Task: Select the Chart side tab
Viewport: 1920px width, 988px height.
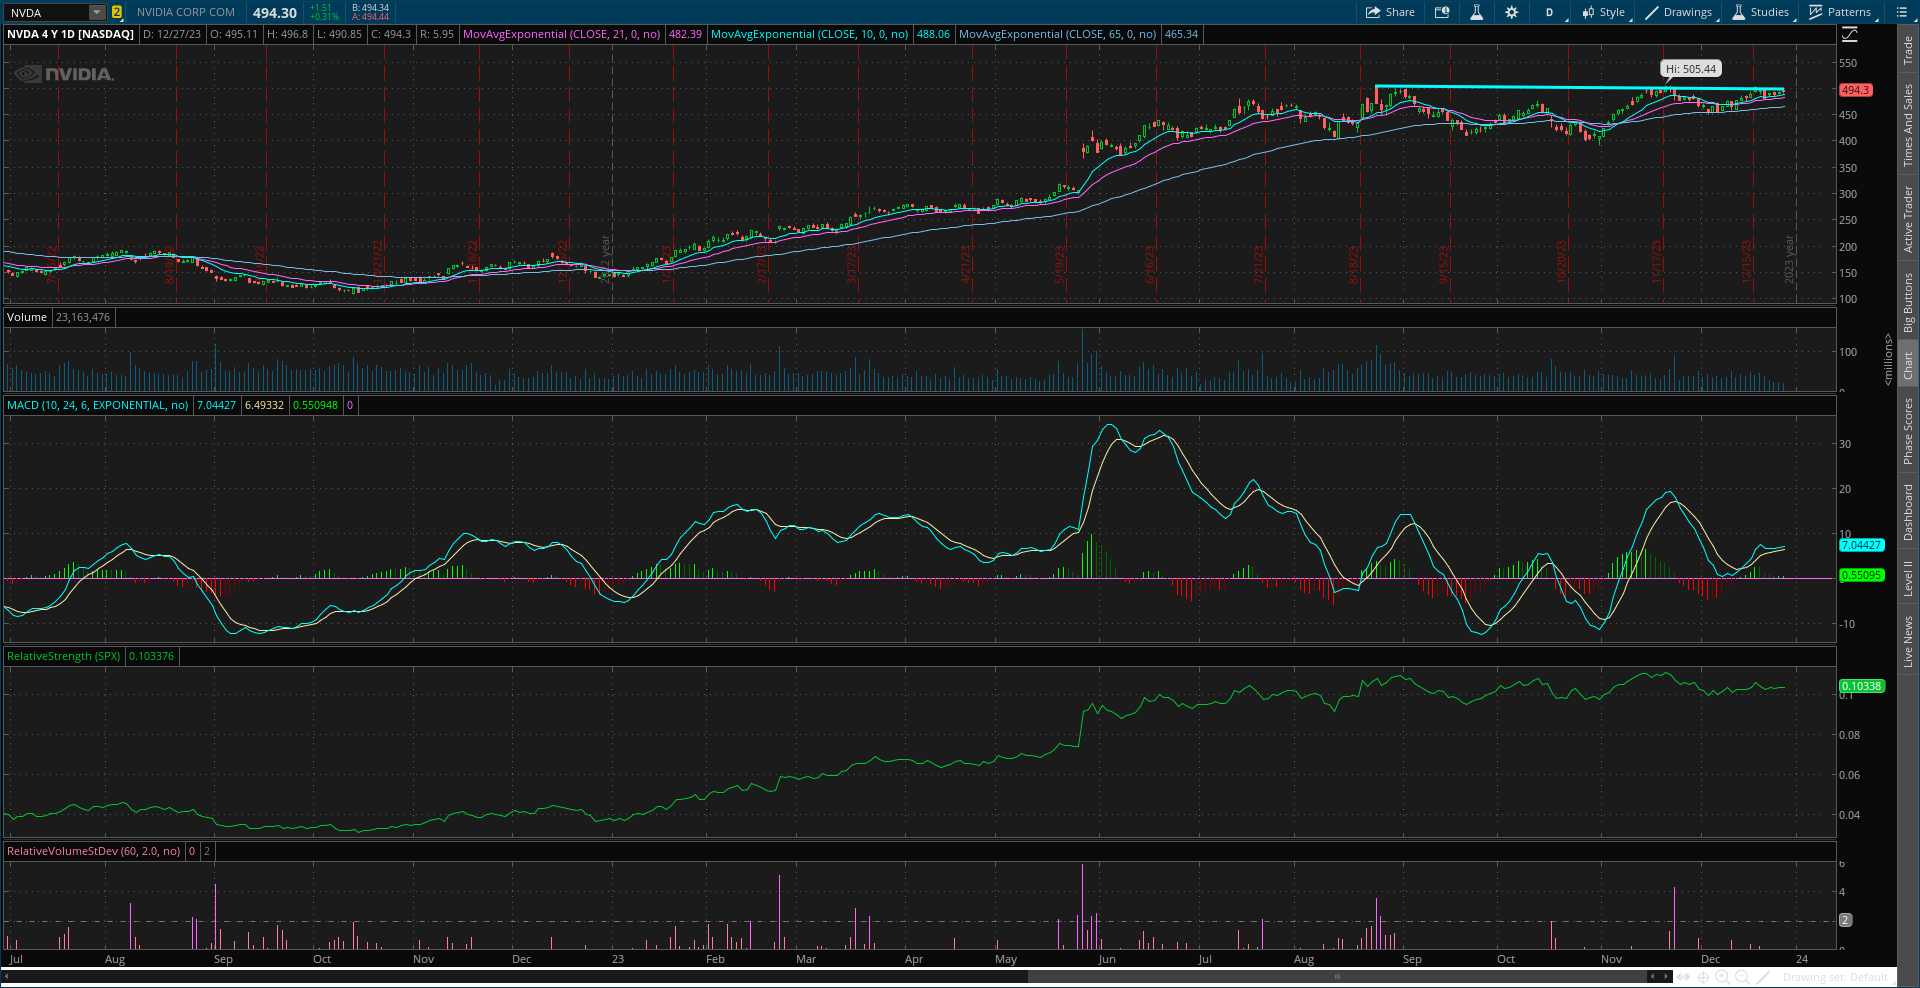Action: [x=1908, y=364]
